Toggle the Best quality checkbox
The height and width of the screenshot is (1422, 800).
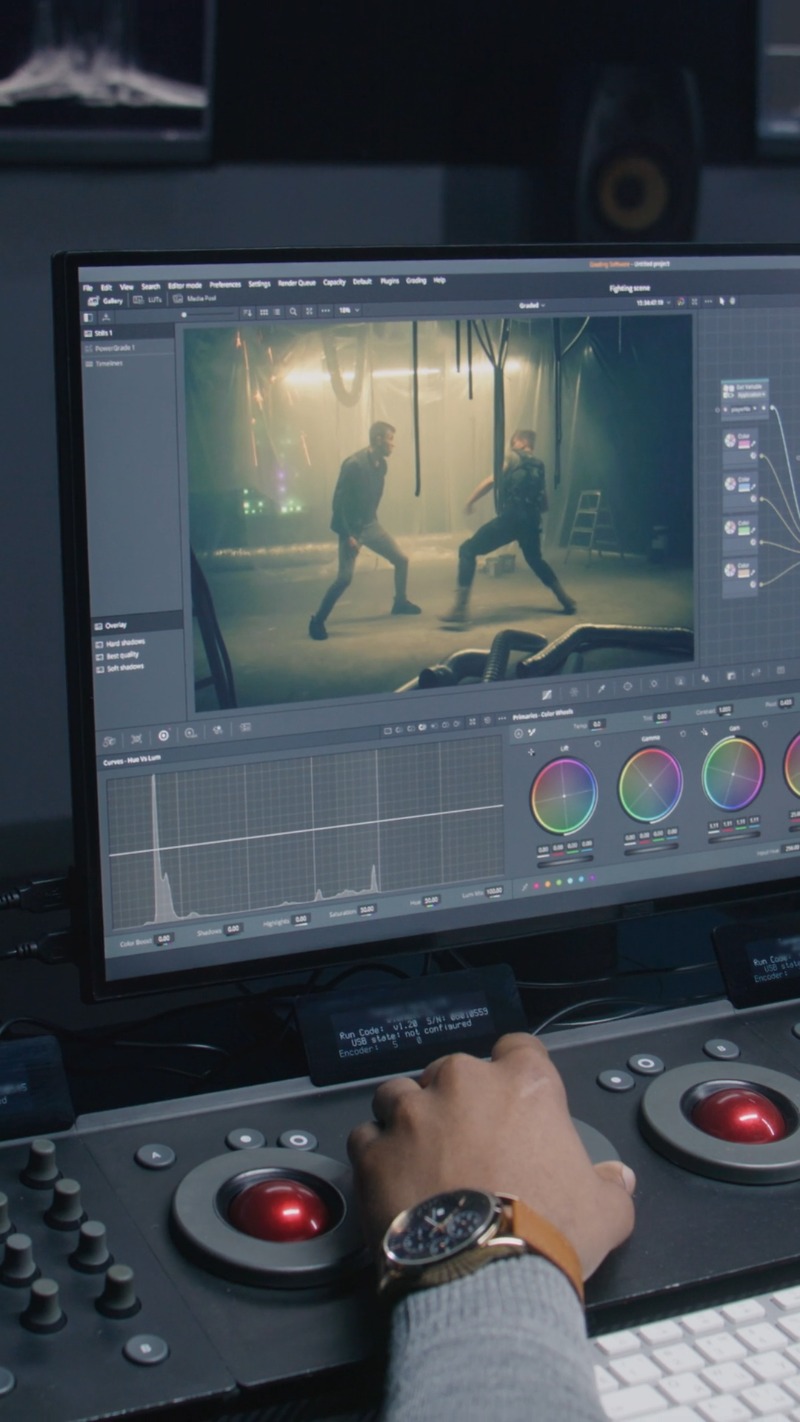point(99,656)
